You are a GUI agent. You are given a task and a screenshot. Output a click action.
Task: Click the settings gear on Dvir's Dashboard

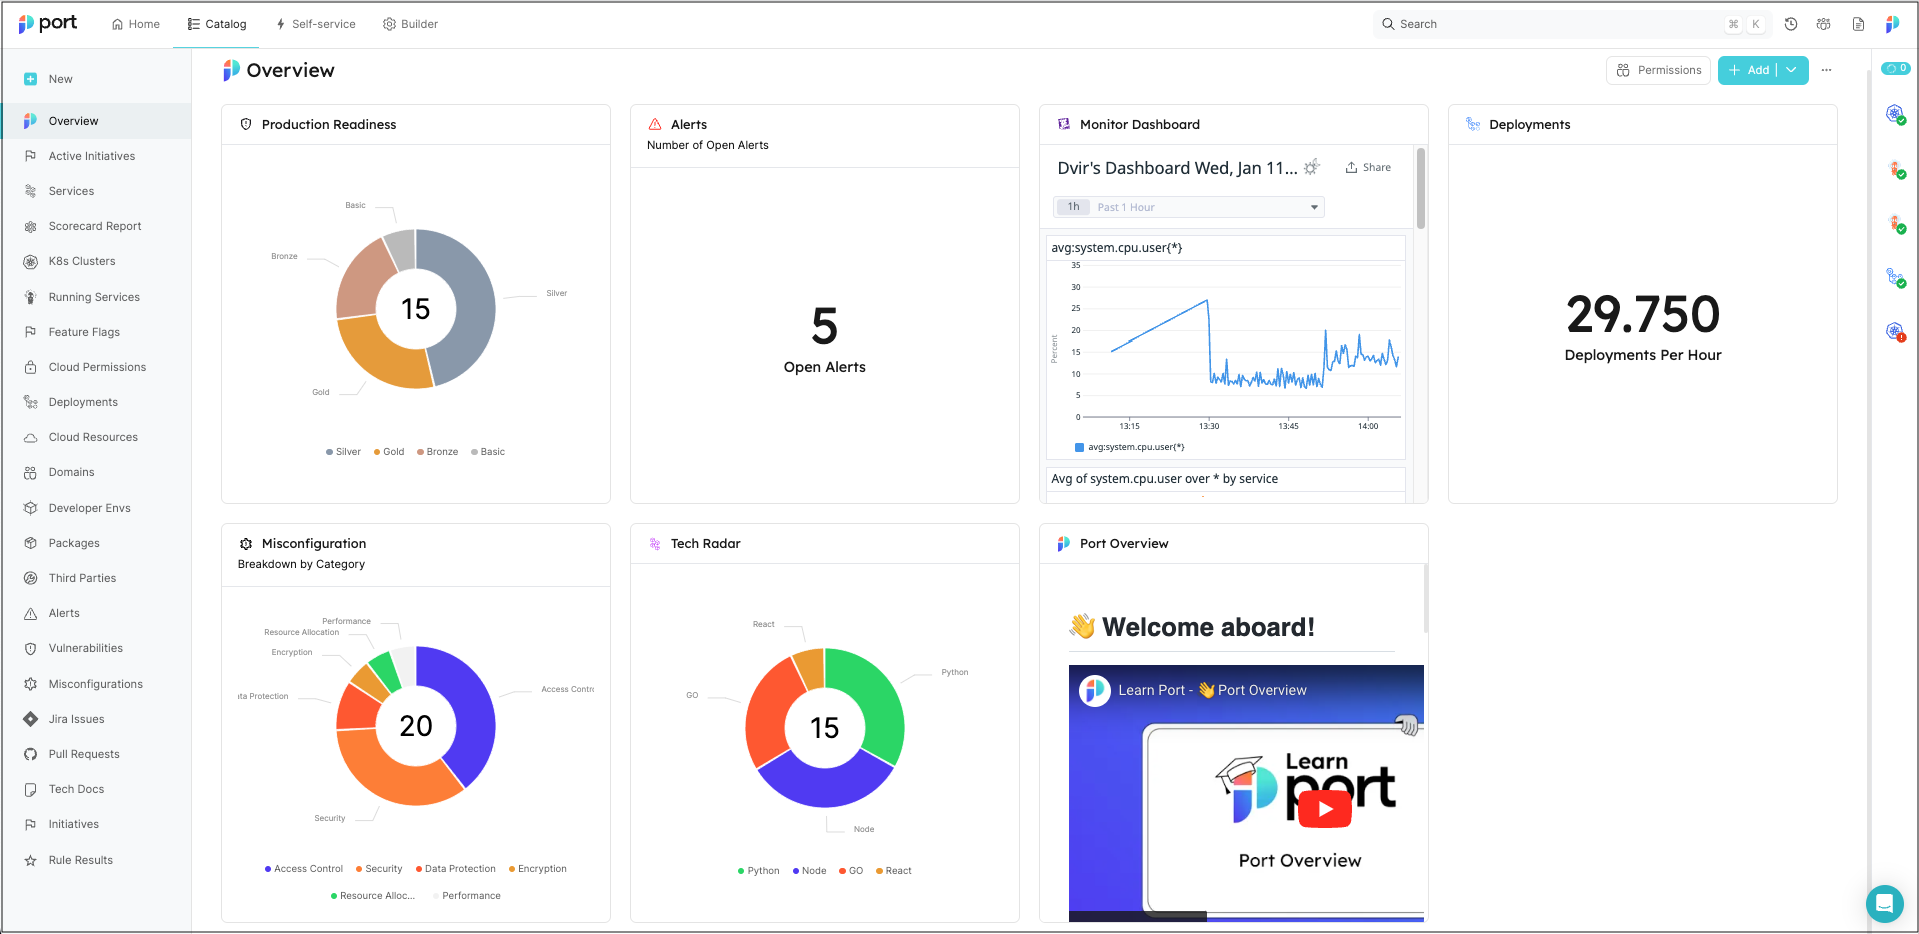click(1312, 167)
